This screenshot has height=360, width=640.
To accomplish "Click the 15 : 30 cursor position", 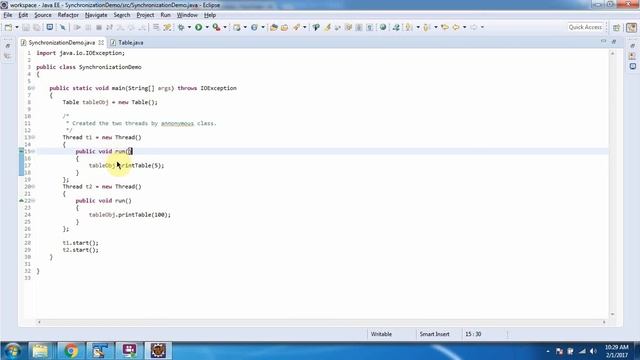I will [473, 334].
